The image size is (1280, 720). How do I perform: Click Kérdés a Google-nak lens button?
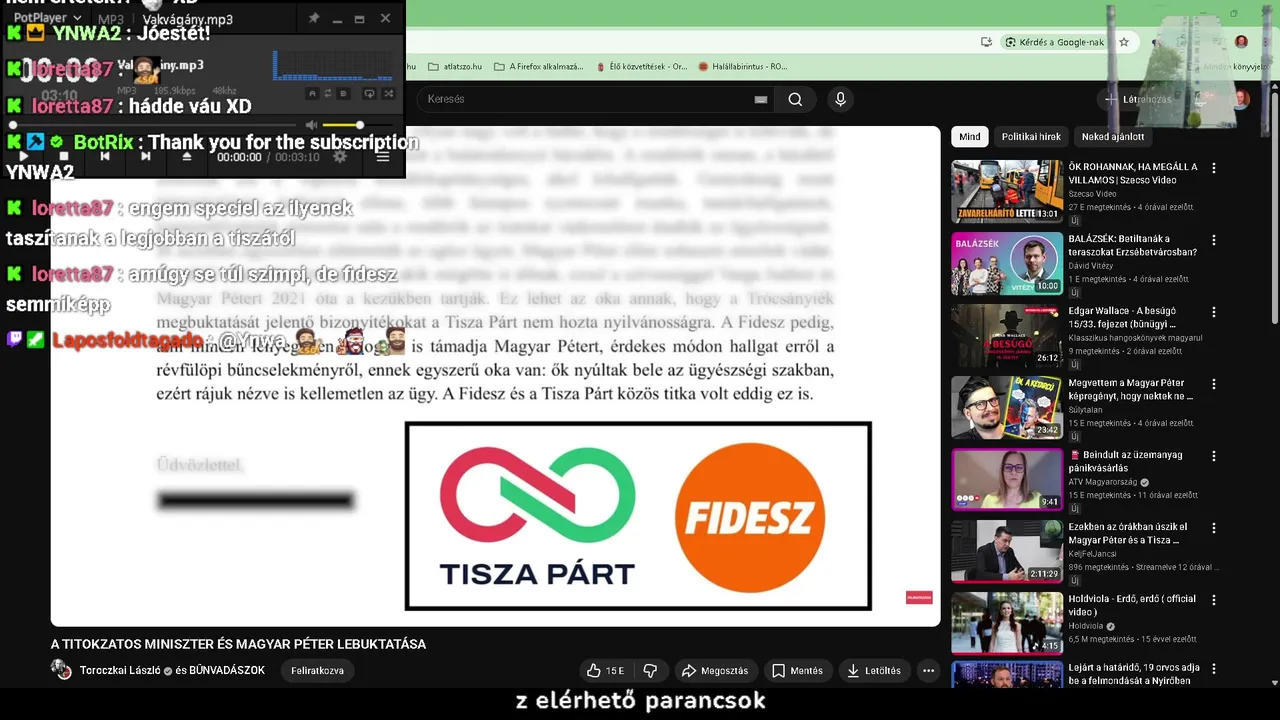[1053, 42]
